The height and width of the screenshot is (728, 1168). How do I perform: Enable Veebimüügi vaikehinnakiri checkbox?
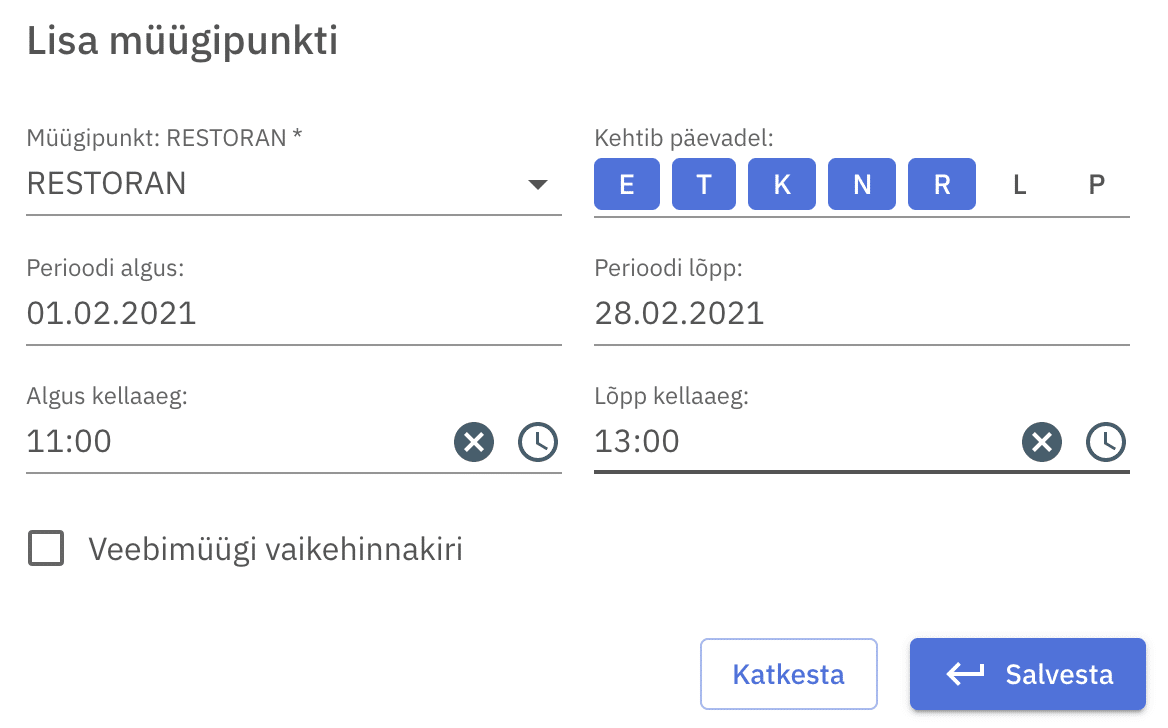click(x=46, y=549)
